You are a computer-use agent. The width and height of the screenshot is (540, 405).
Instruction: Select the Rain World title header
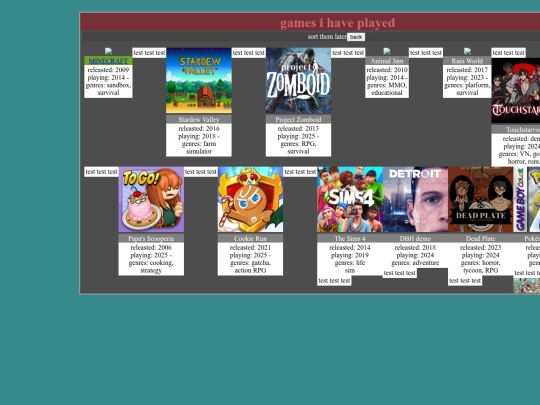click(467, 61)
